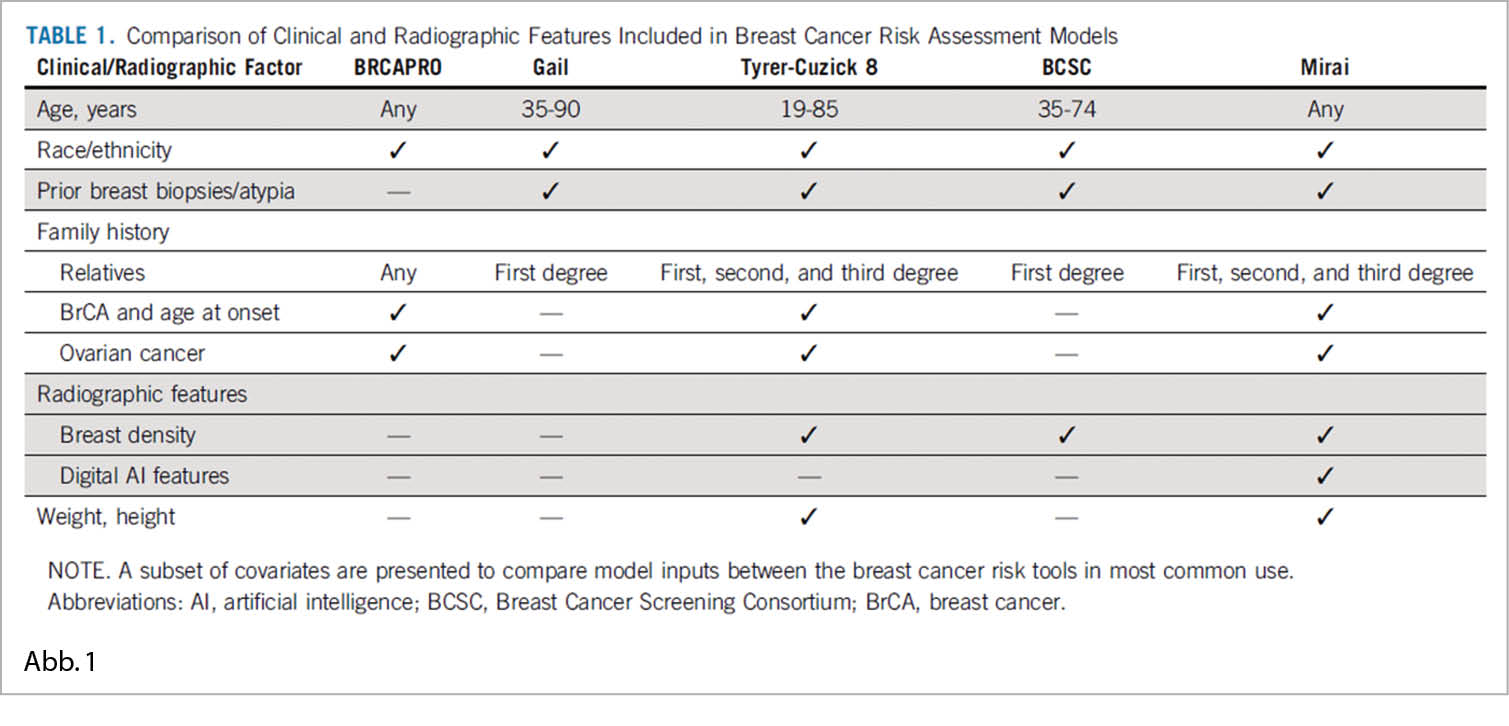
Task: Click the BCSC checkmark in Breast density row
Action: click(1066, 435)
